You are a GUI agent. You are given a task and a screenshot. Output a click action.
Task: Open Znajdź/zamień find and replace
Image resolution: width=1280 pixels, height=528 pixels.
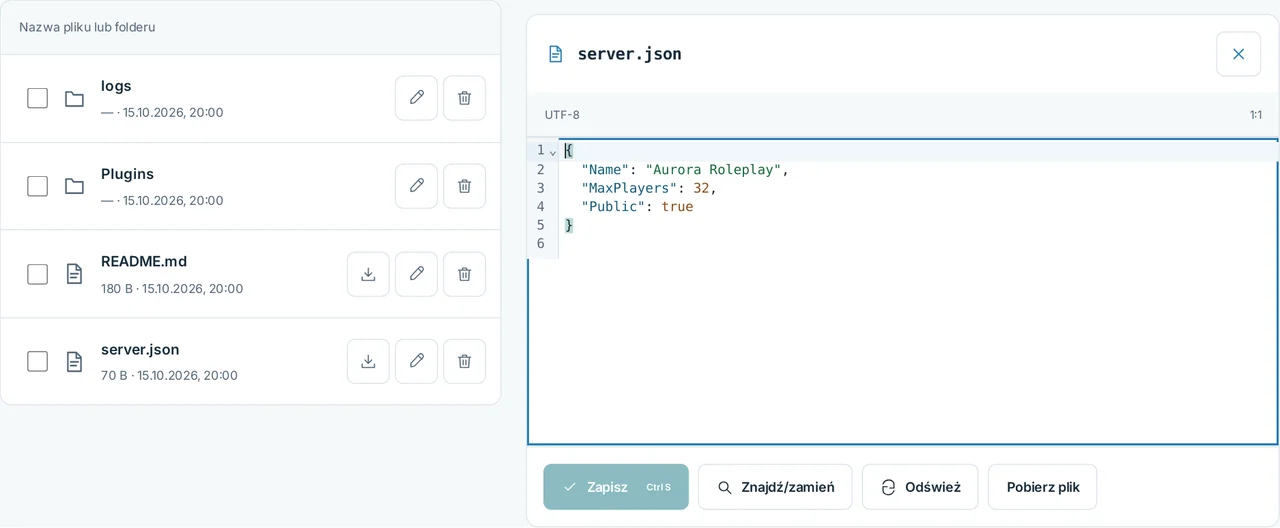[x=775, y=487]
